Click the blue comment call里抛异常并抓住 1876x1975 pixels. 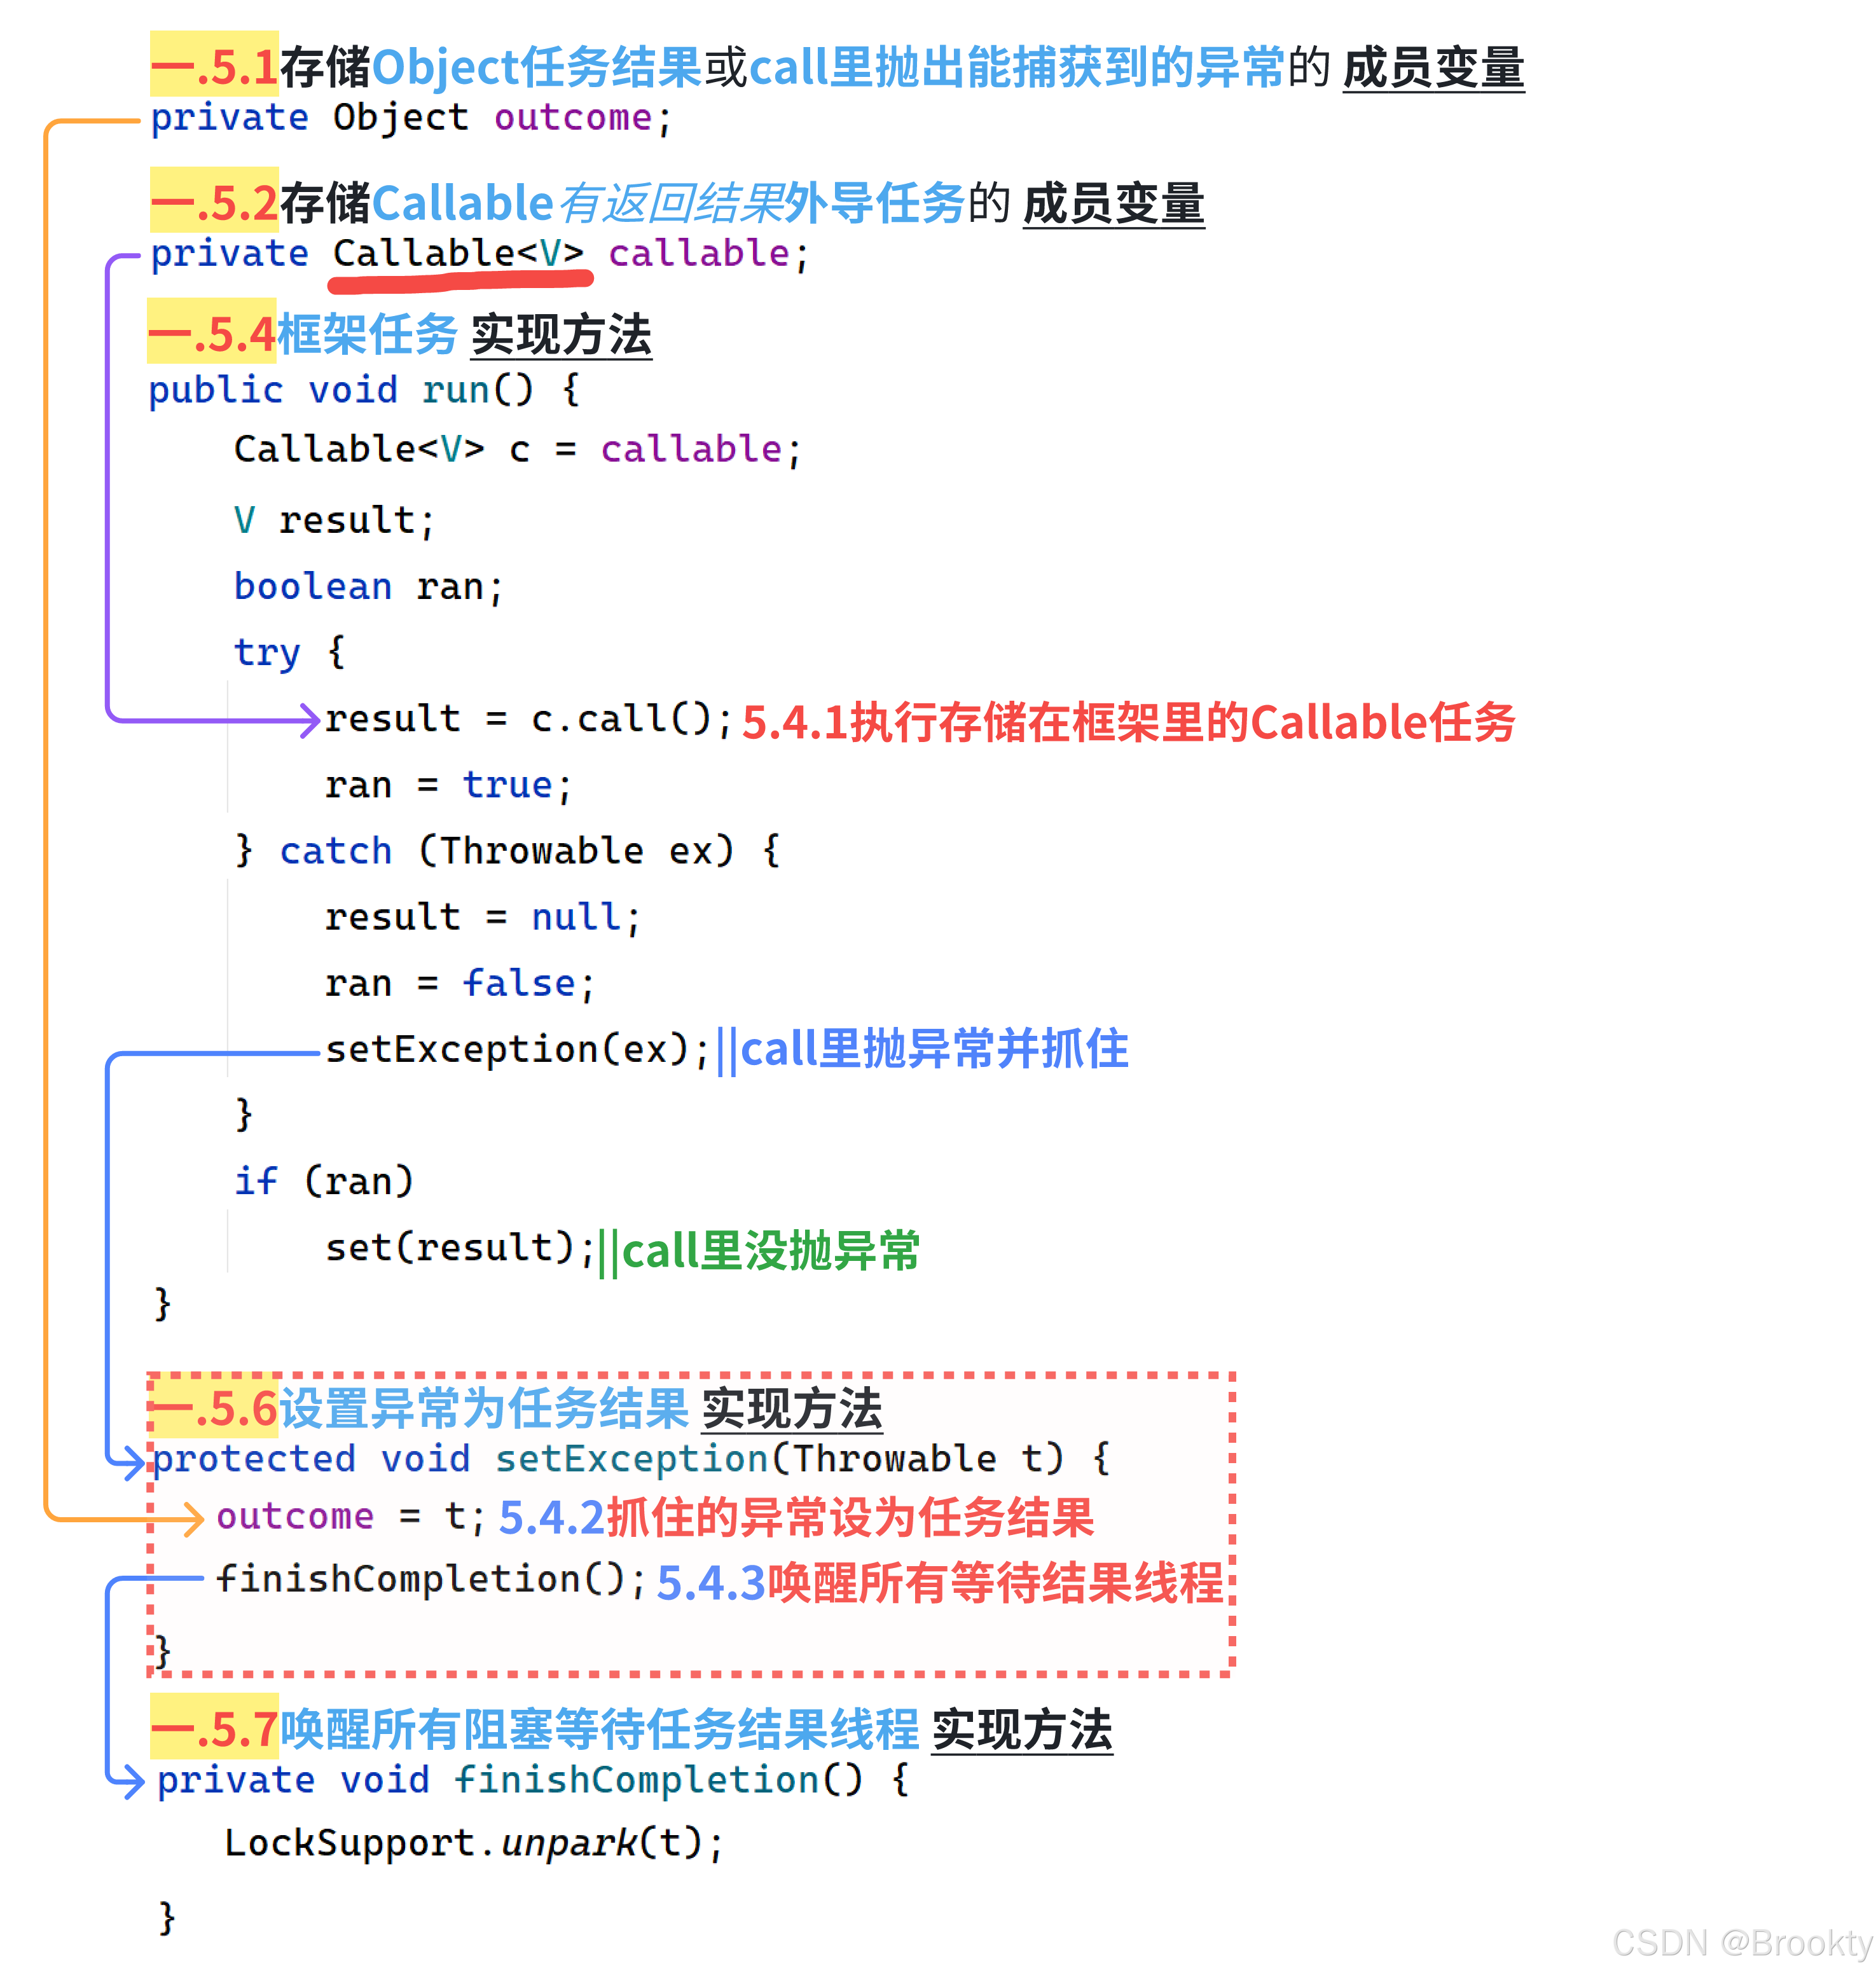(x=933, y=1050)
